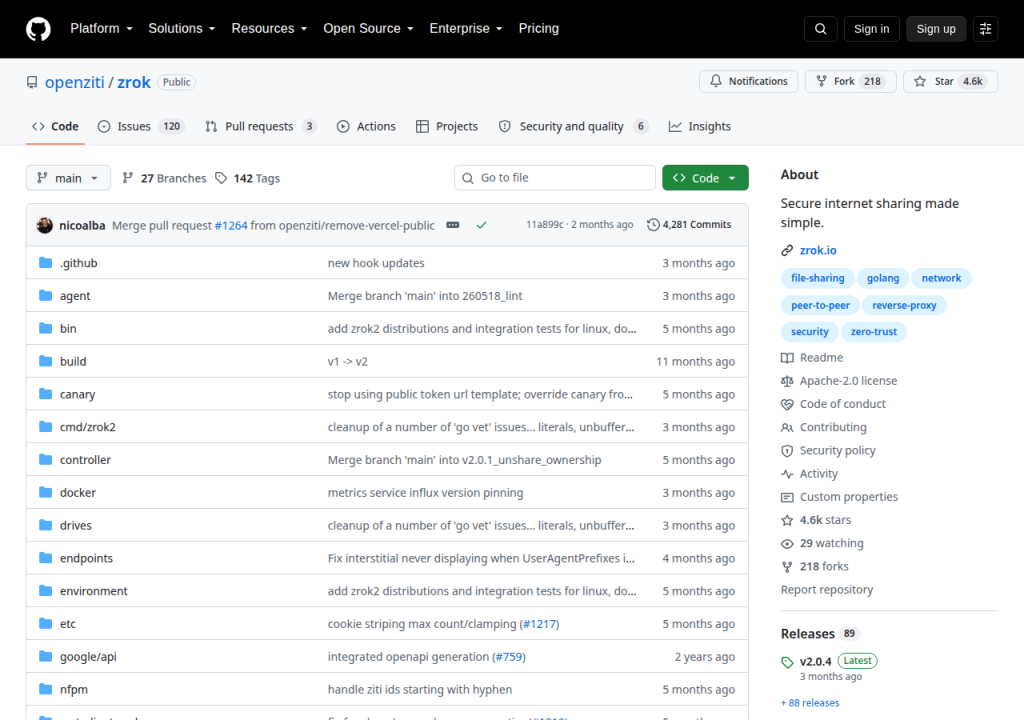Viewport: 1024px width, 720px height.
Task: Open the openziti organization link
Action: pyautogui.click(x=74, y=82)
